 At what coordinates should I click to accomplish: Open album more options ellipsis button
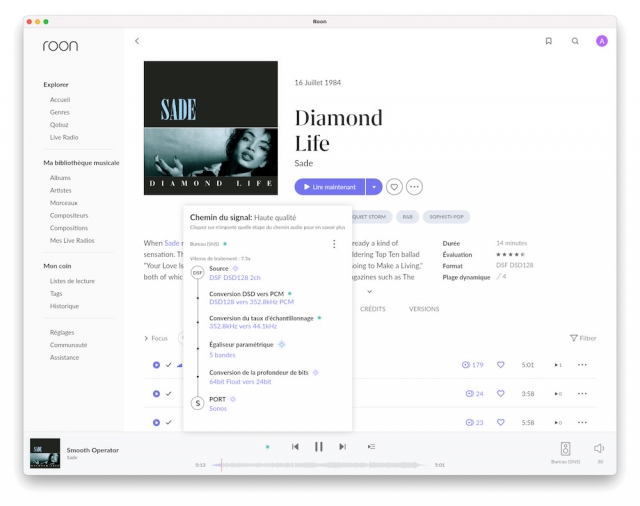[414, 187]
